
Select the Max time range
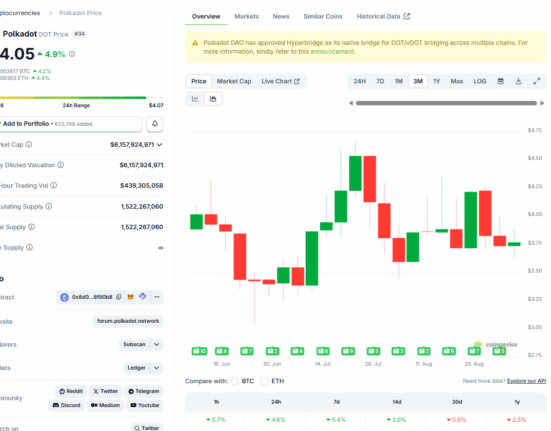(456, 81)
